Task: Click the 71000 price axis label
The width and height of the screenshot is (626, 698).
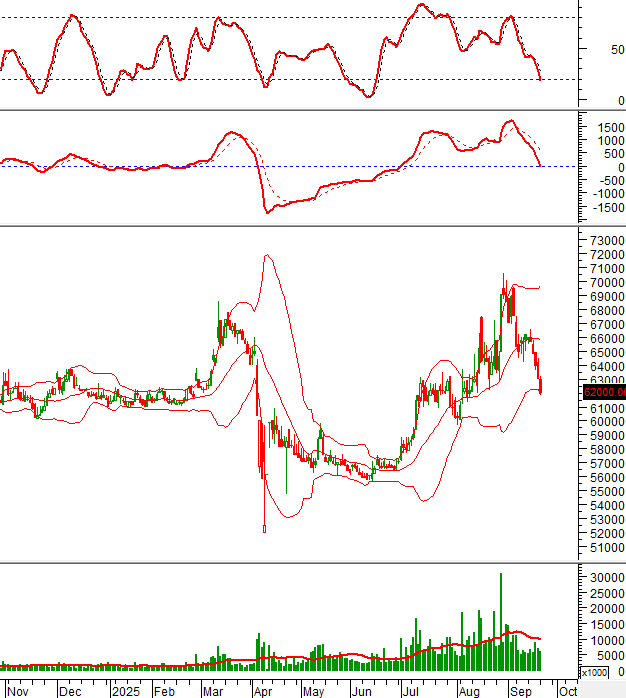Action: [607, 268]
